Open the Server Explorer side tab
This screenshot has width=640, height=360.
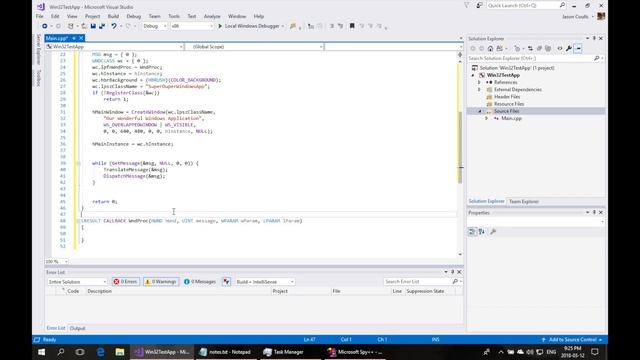38,49
